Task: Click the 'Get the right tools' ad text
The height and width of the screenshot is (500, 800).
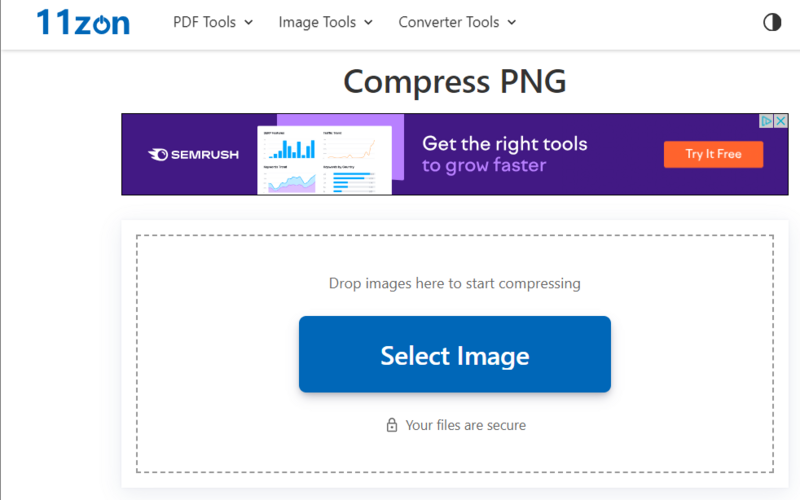Action: pos(504,143)
